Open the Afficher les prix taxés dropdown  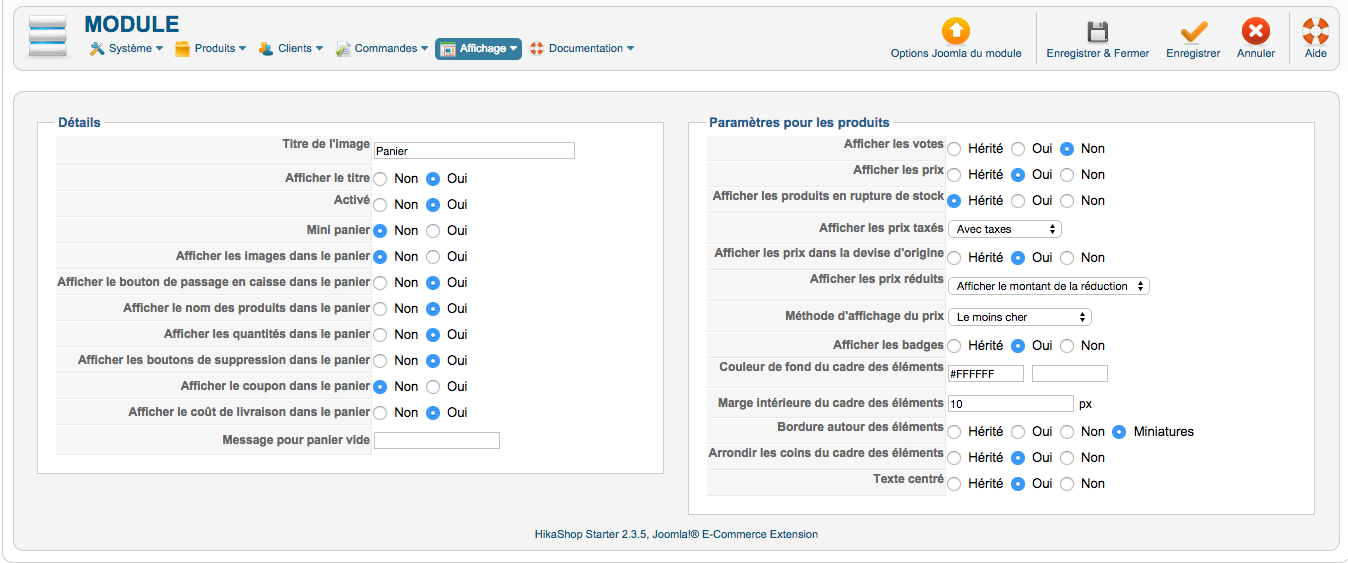[x=1004, y=229]
